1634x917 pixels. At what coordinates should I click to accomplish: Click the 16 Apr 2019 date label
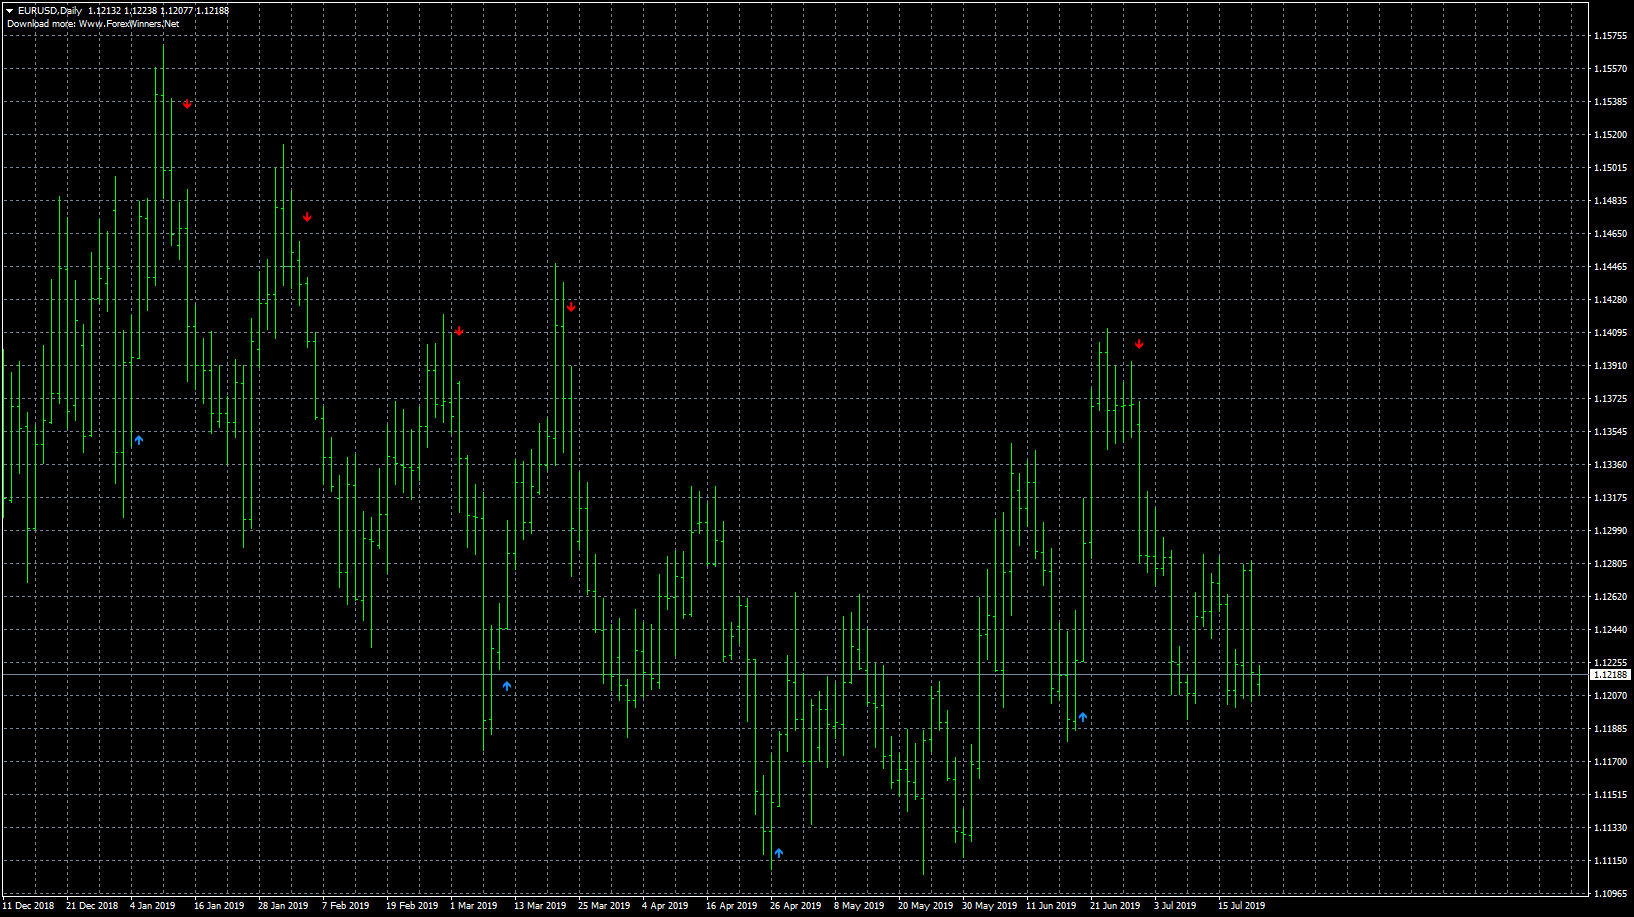click(732, 906)
